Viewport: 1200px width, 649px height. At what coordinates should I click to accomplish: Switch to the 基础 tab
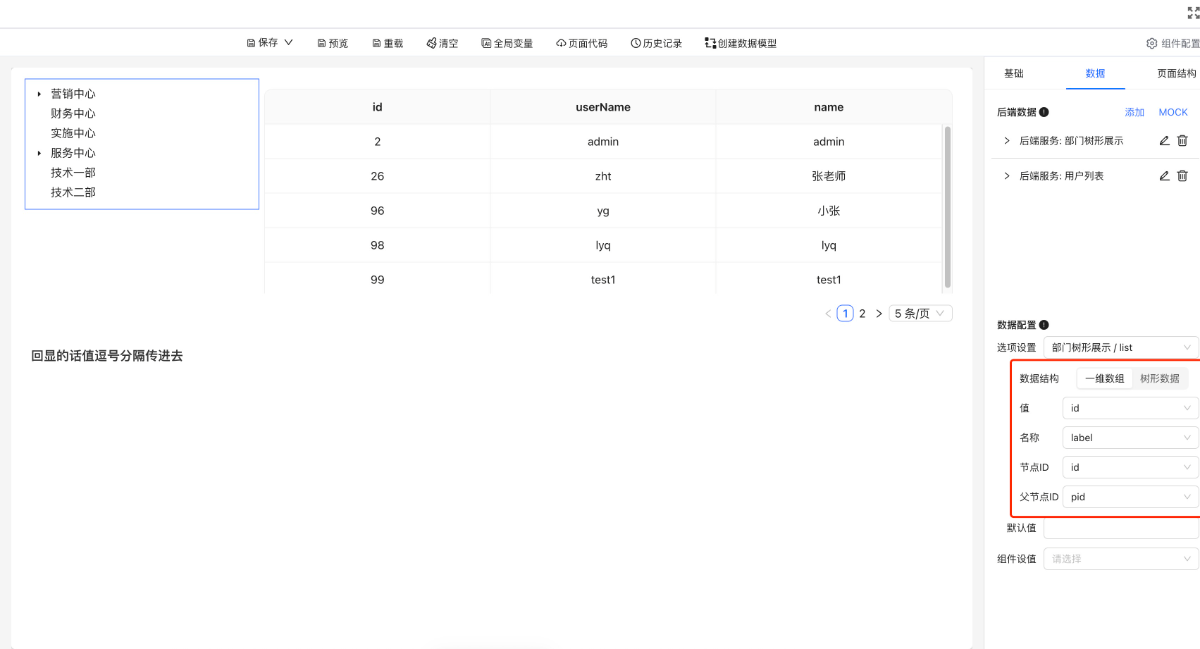1013,74
